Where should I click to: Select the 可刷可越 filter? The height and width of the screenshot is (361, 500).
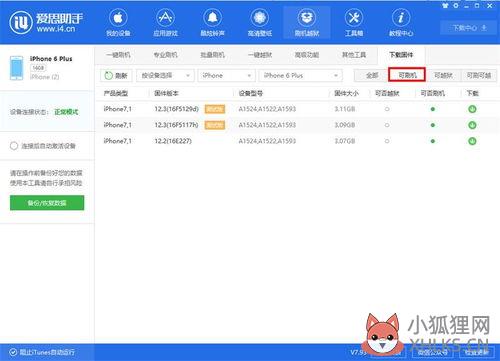pos(479,76)
